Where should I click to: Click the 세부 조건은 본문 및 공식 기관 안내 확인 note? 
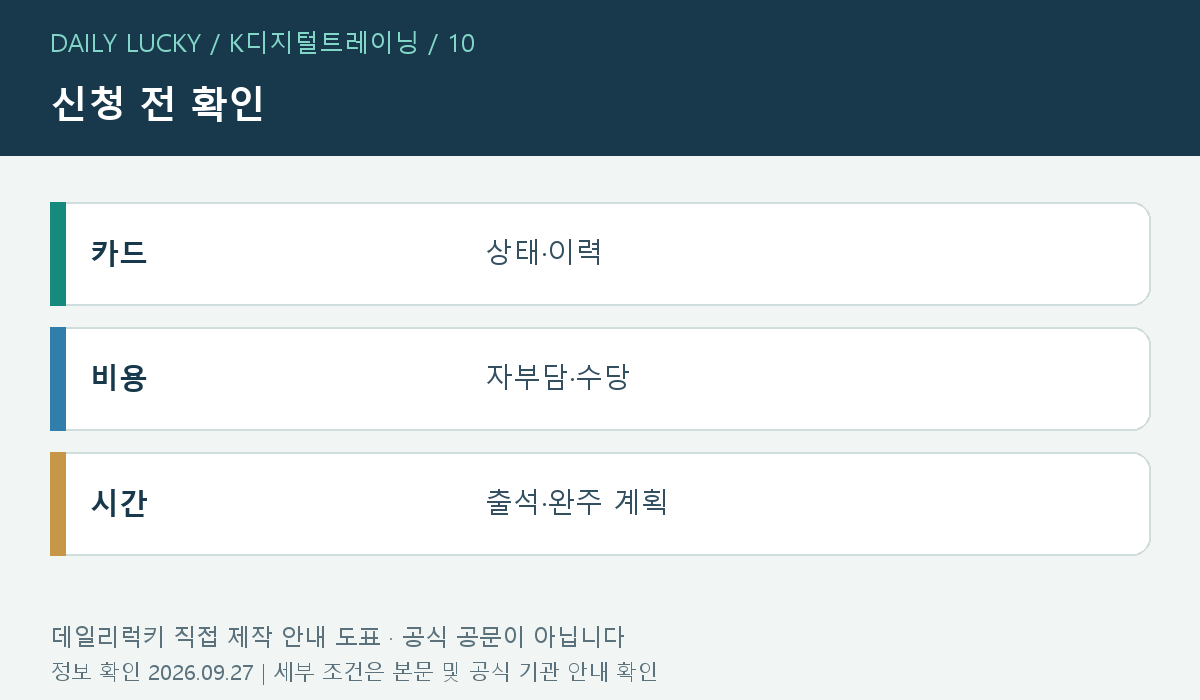tap(465, 672)
